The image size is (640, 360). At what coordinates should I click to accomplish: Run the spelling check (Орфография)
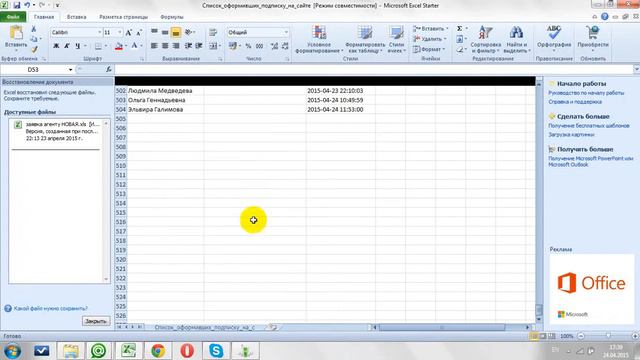pos(554,38)
